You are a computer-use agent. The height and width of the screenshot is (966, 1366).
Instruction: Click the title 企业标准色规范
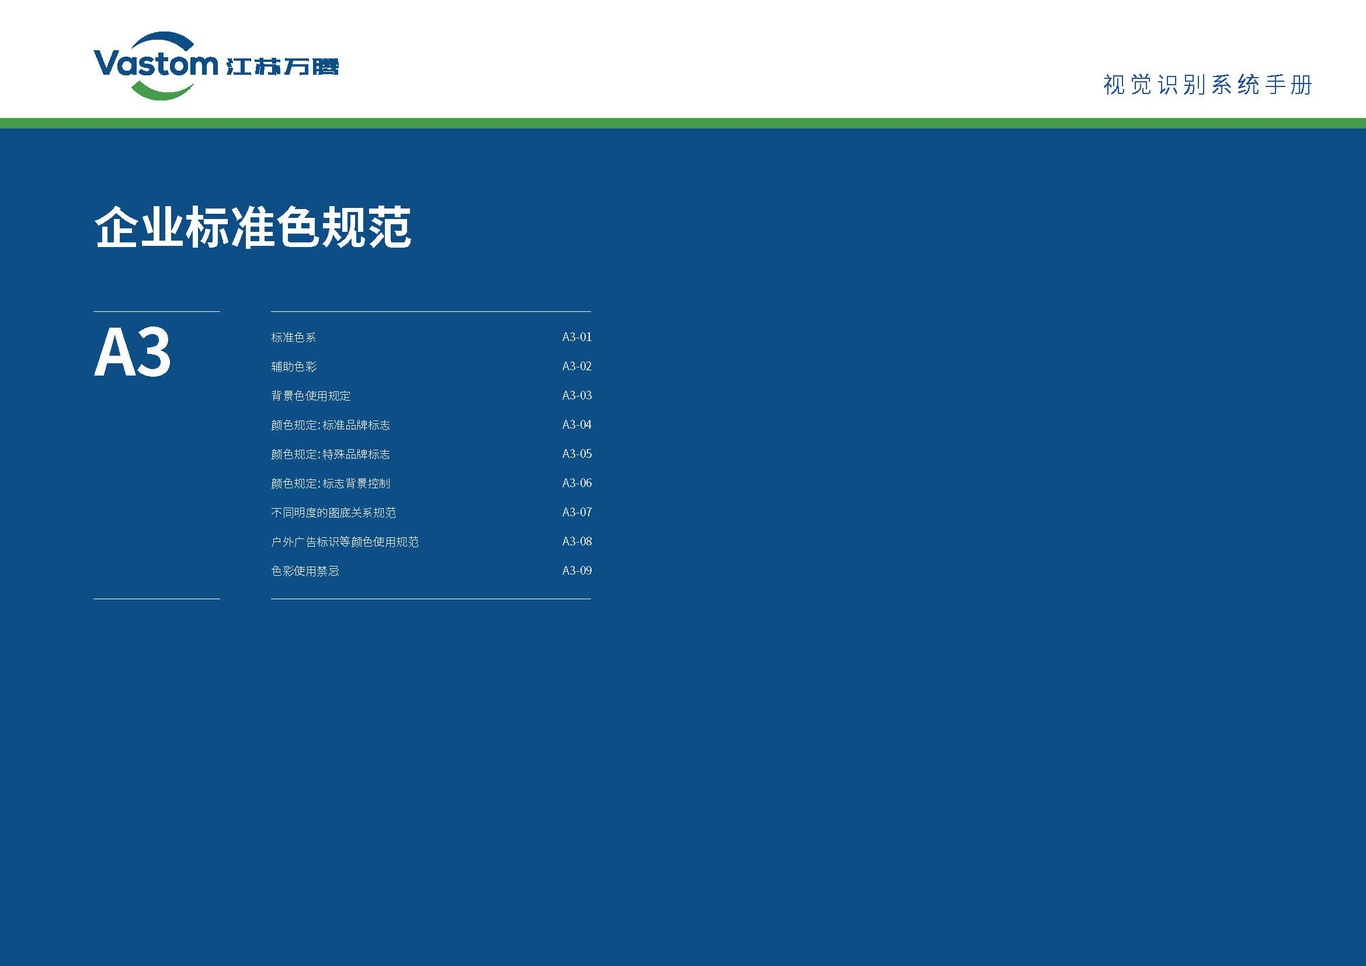(x=253, y=228)
